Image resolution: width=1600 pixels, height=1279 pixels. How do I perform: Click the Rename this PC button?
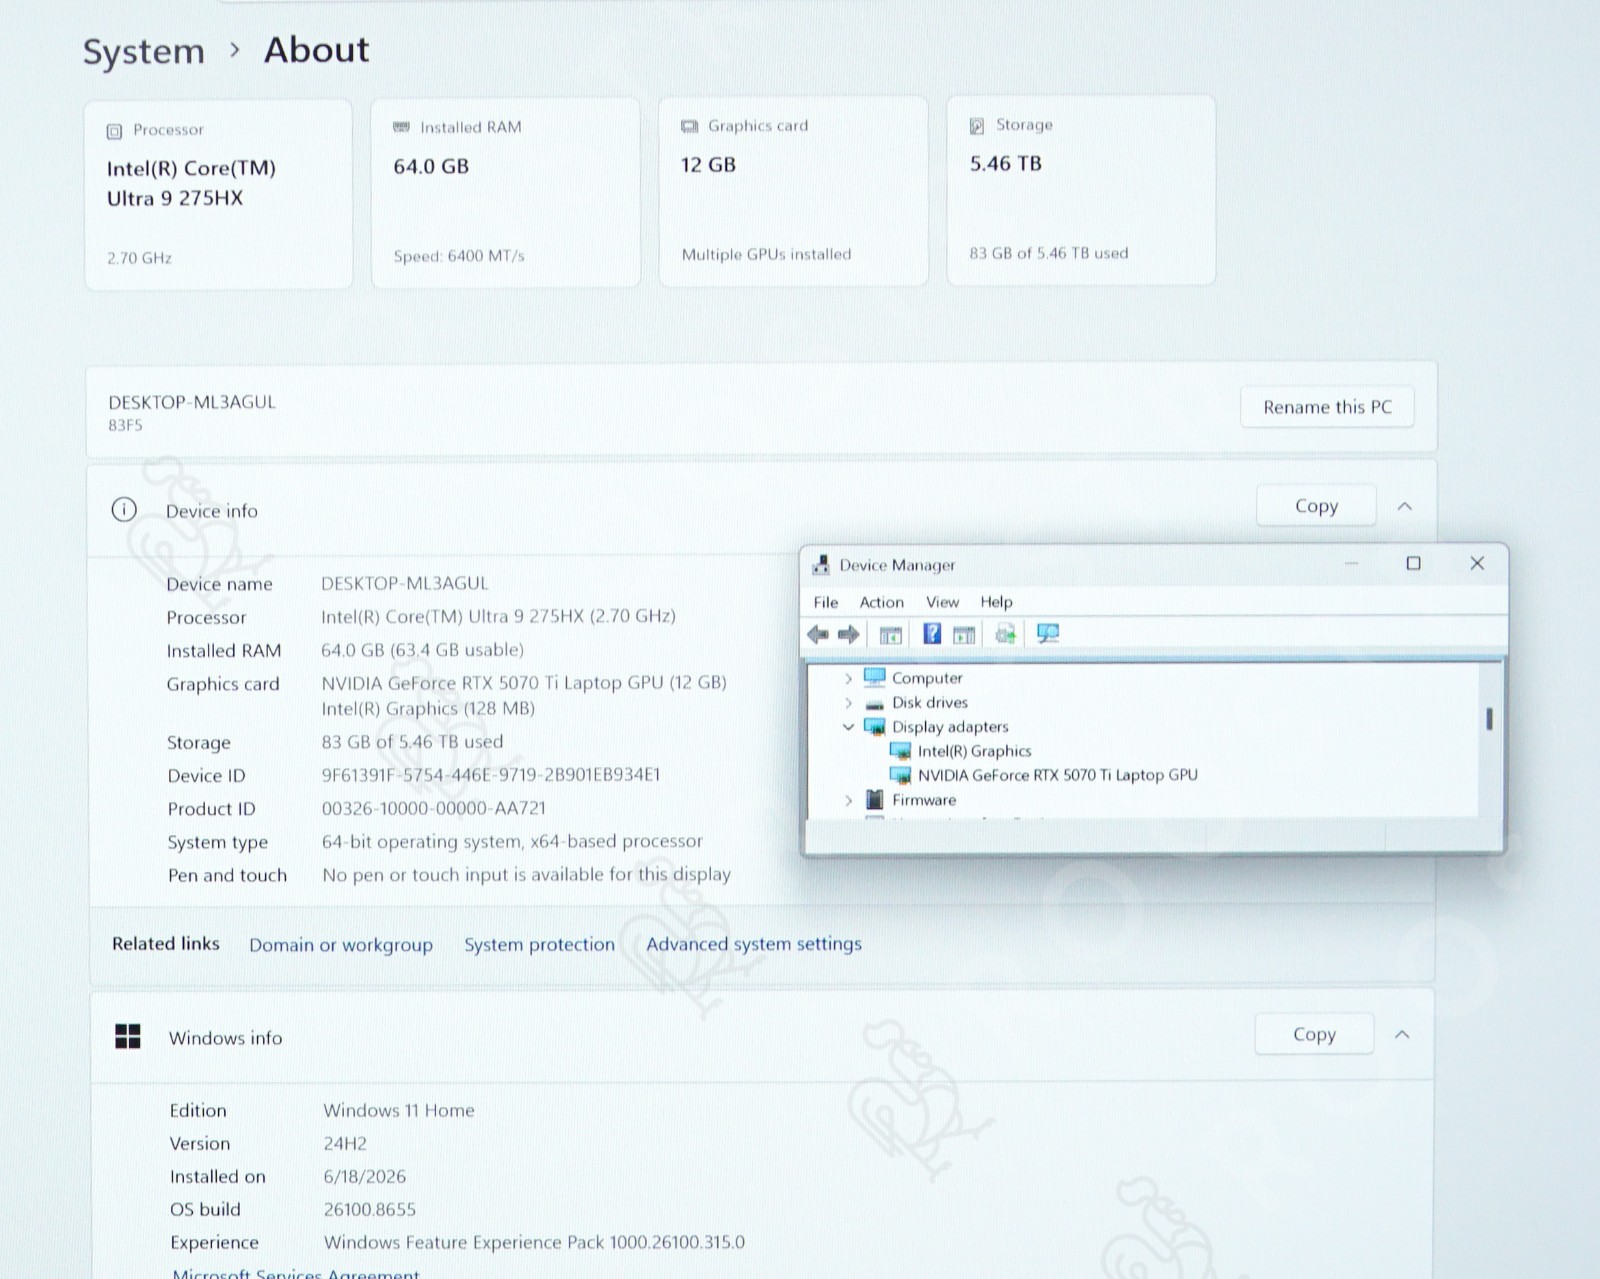[x=1327, y=407]
